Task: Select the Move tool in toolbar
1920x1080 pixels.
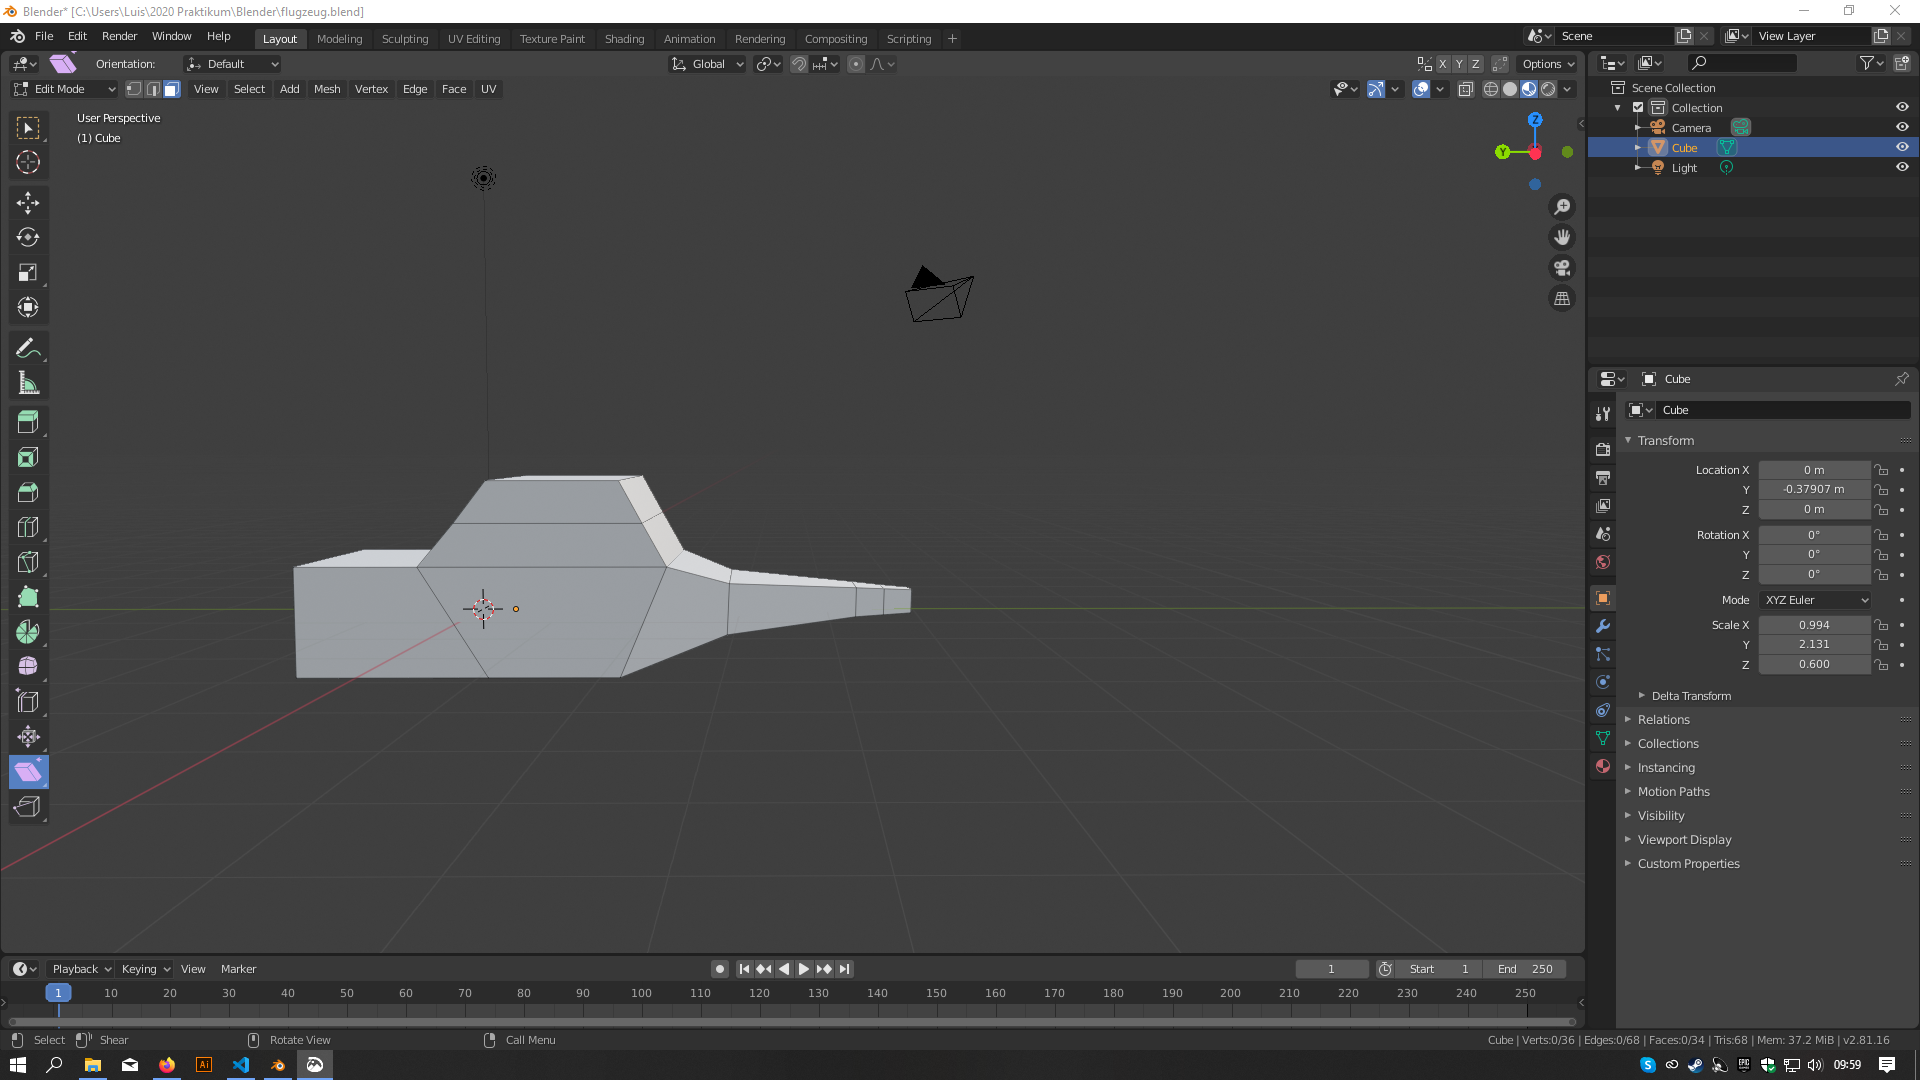Action: 28,203
